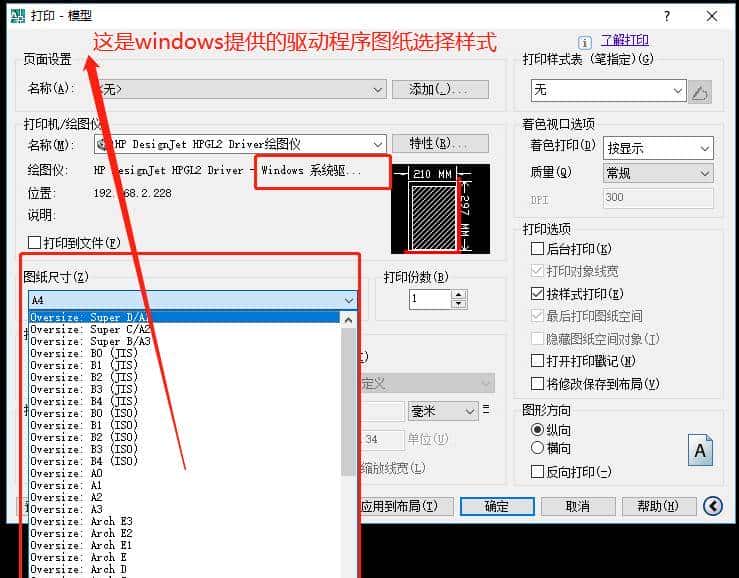Click the info icon beside 了解打印
The width and height of the screenshot is (739, 578).
(x=584, y=43)
